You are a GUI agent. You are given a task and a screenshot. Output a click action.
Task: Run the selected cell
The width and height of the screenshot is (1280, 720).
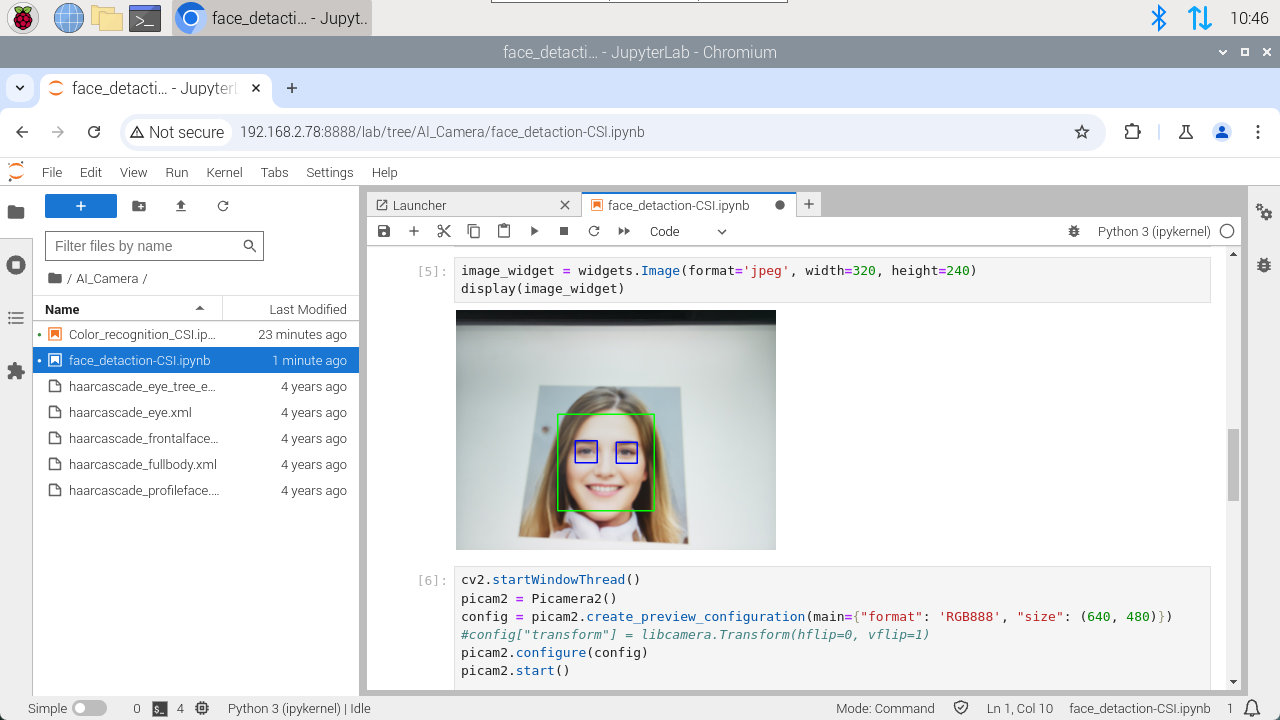coord(534,231)
